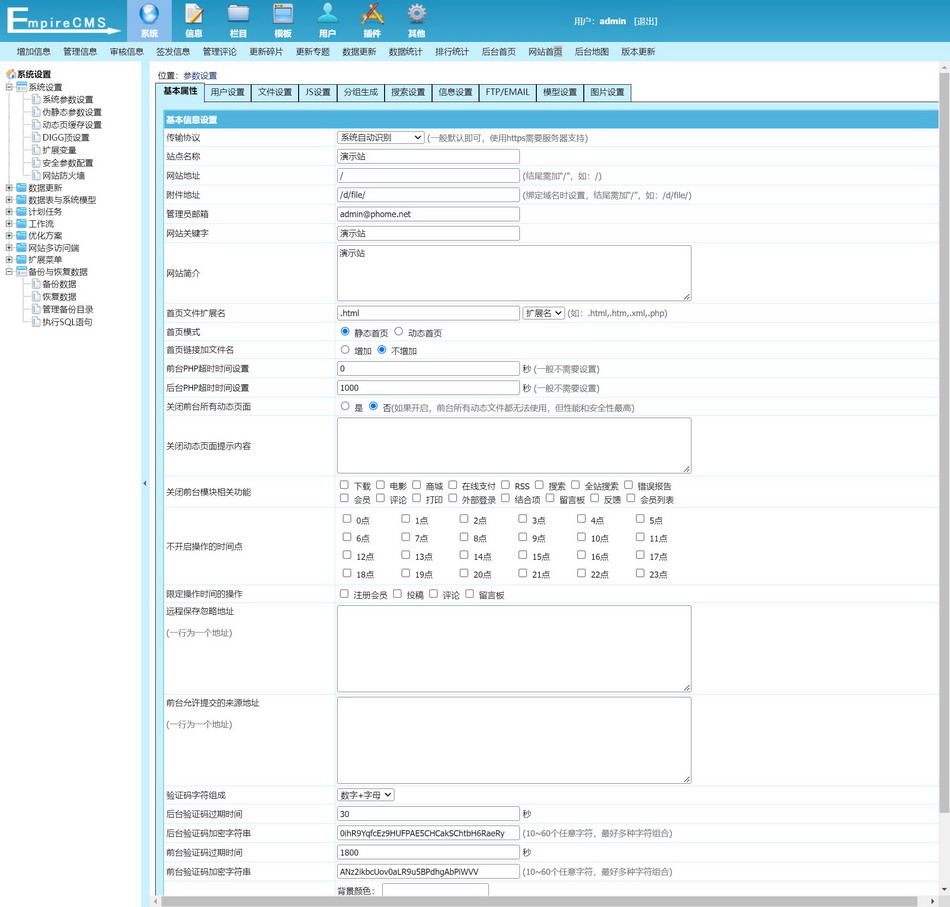Open 网站防火墙 in the sidebar tree
The width and height of the screenshot is (950, 907).
click(63, 176)
